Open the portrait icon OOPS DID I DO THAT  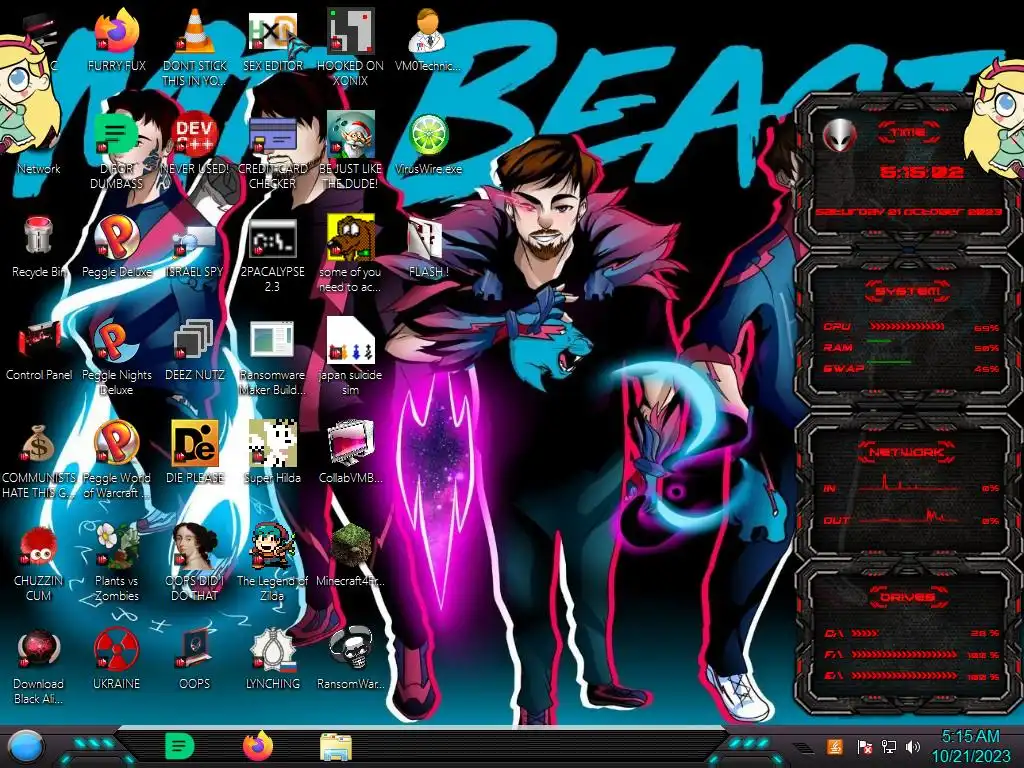(x=195, y=546)
